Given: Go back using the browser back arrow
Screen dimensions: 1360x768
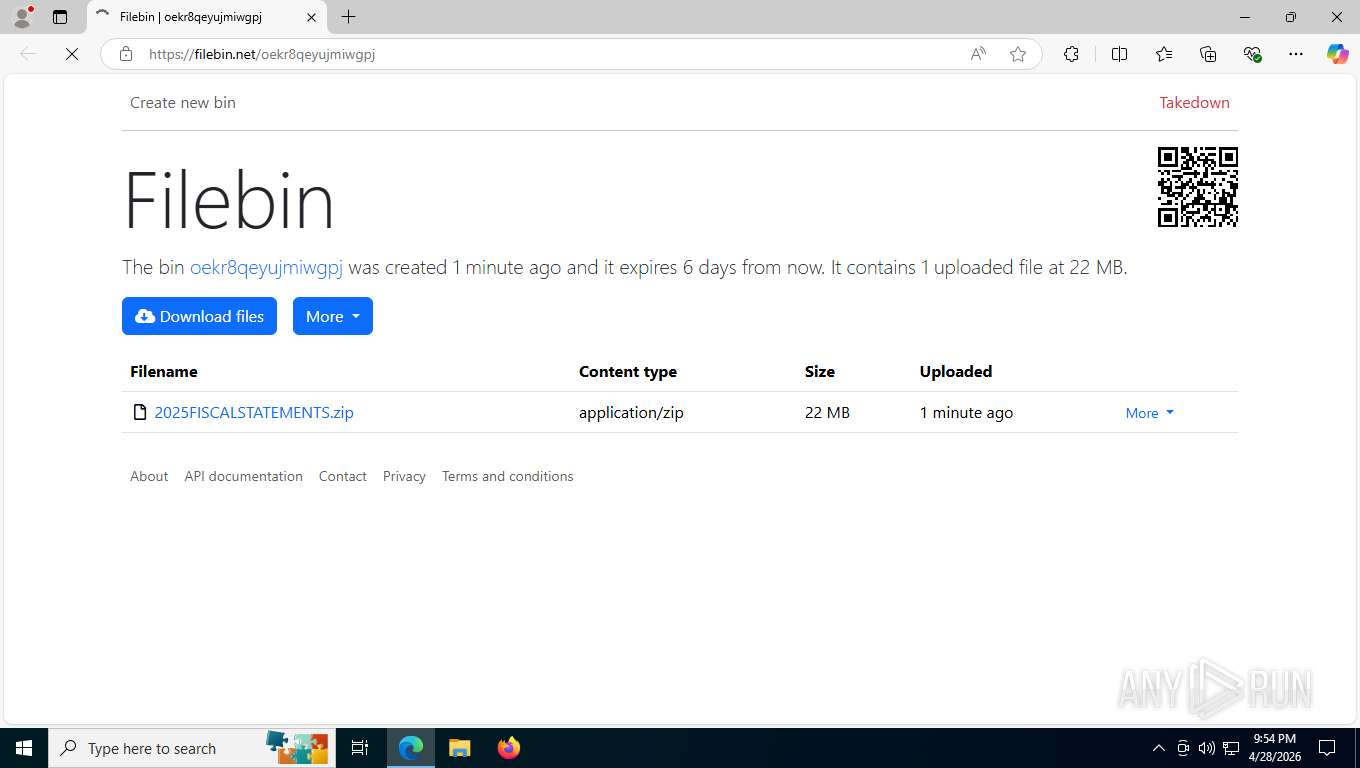Looking at the screenshot, I should point(28,54).
